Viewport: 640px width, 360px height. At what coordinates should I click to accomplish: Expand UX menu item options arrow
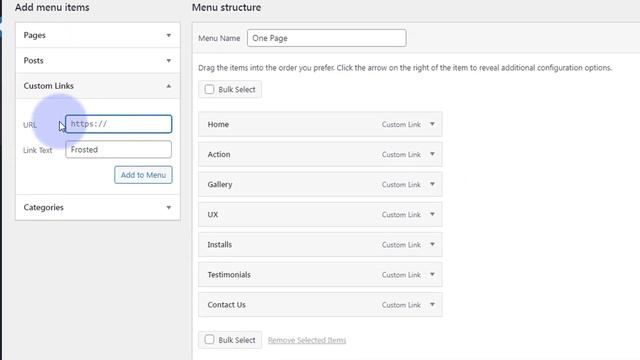432,214
